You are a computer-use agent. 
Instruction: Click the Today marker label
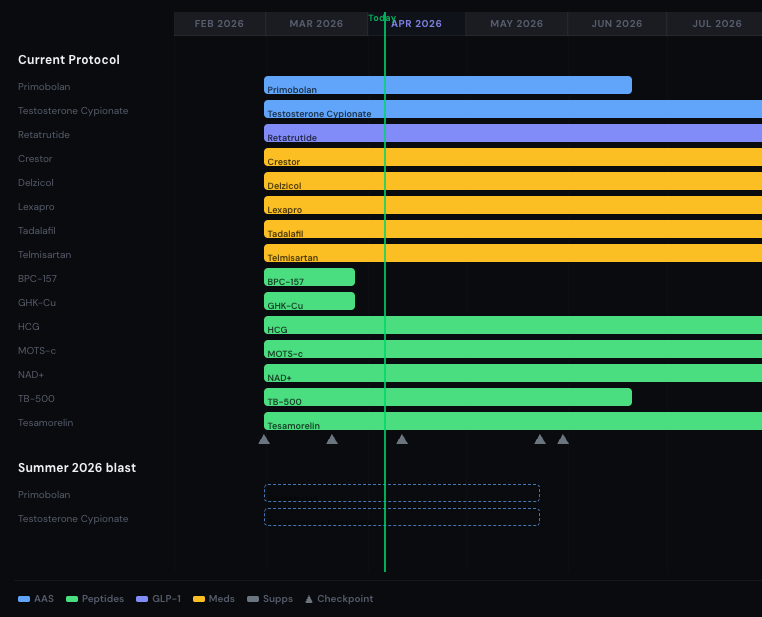(382, 18)
